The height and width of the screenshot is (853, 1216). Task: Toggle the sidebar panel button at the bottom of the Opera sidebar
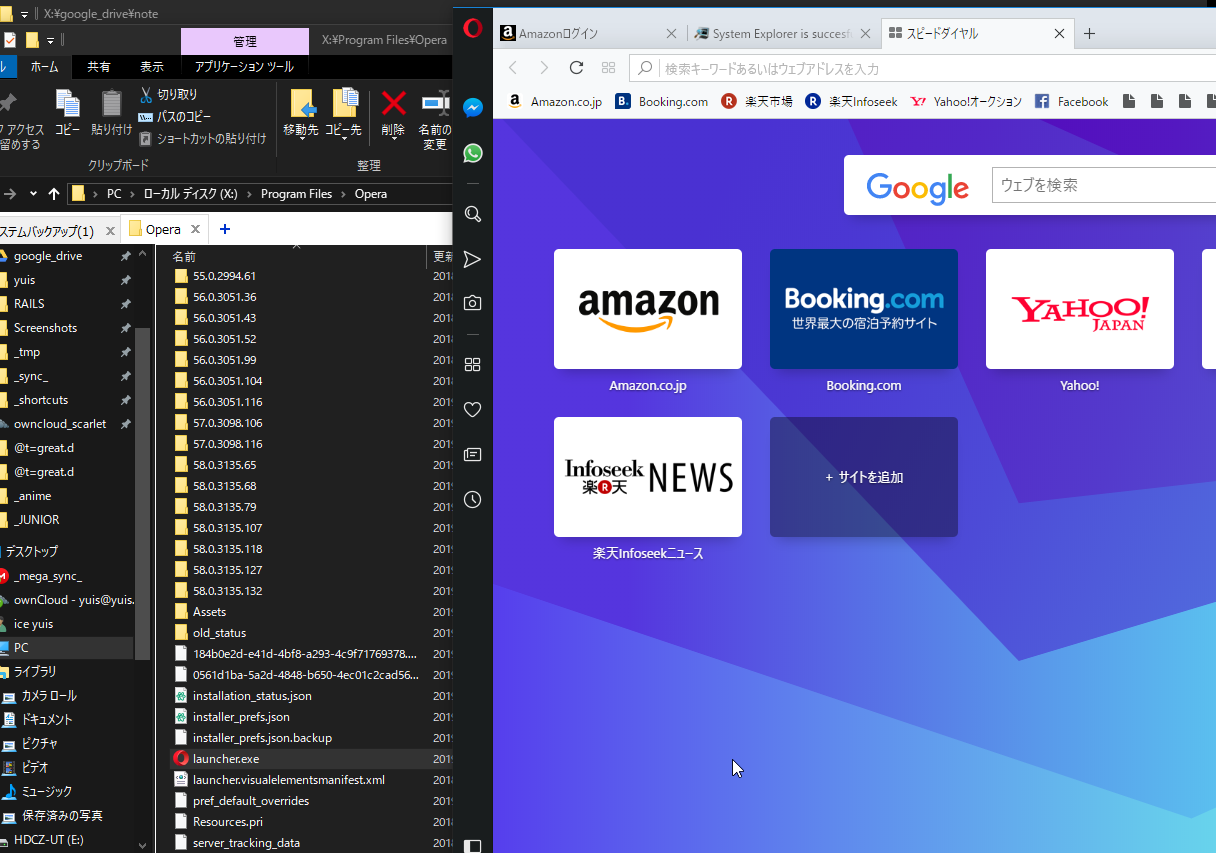[473, 845]
